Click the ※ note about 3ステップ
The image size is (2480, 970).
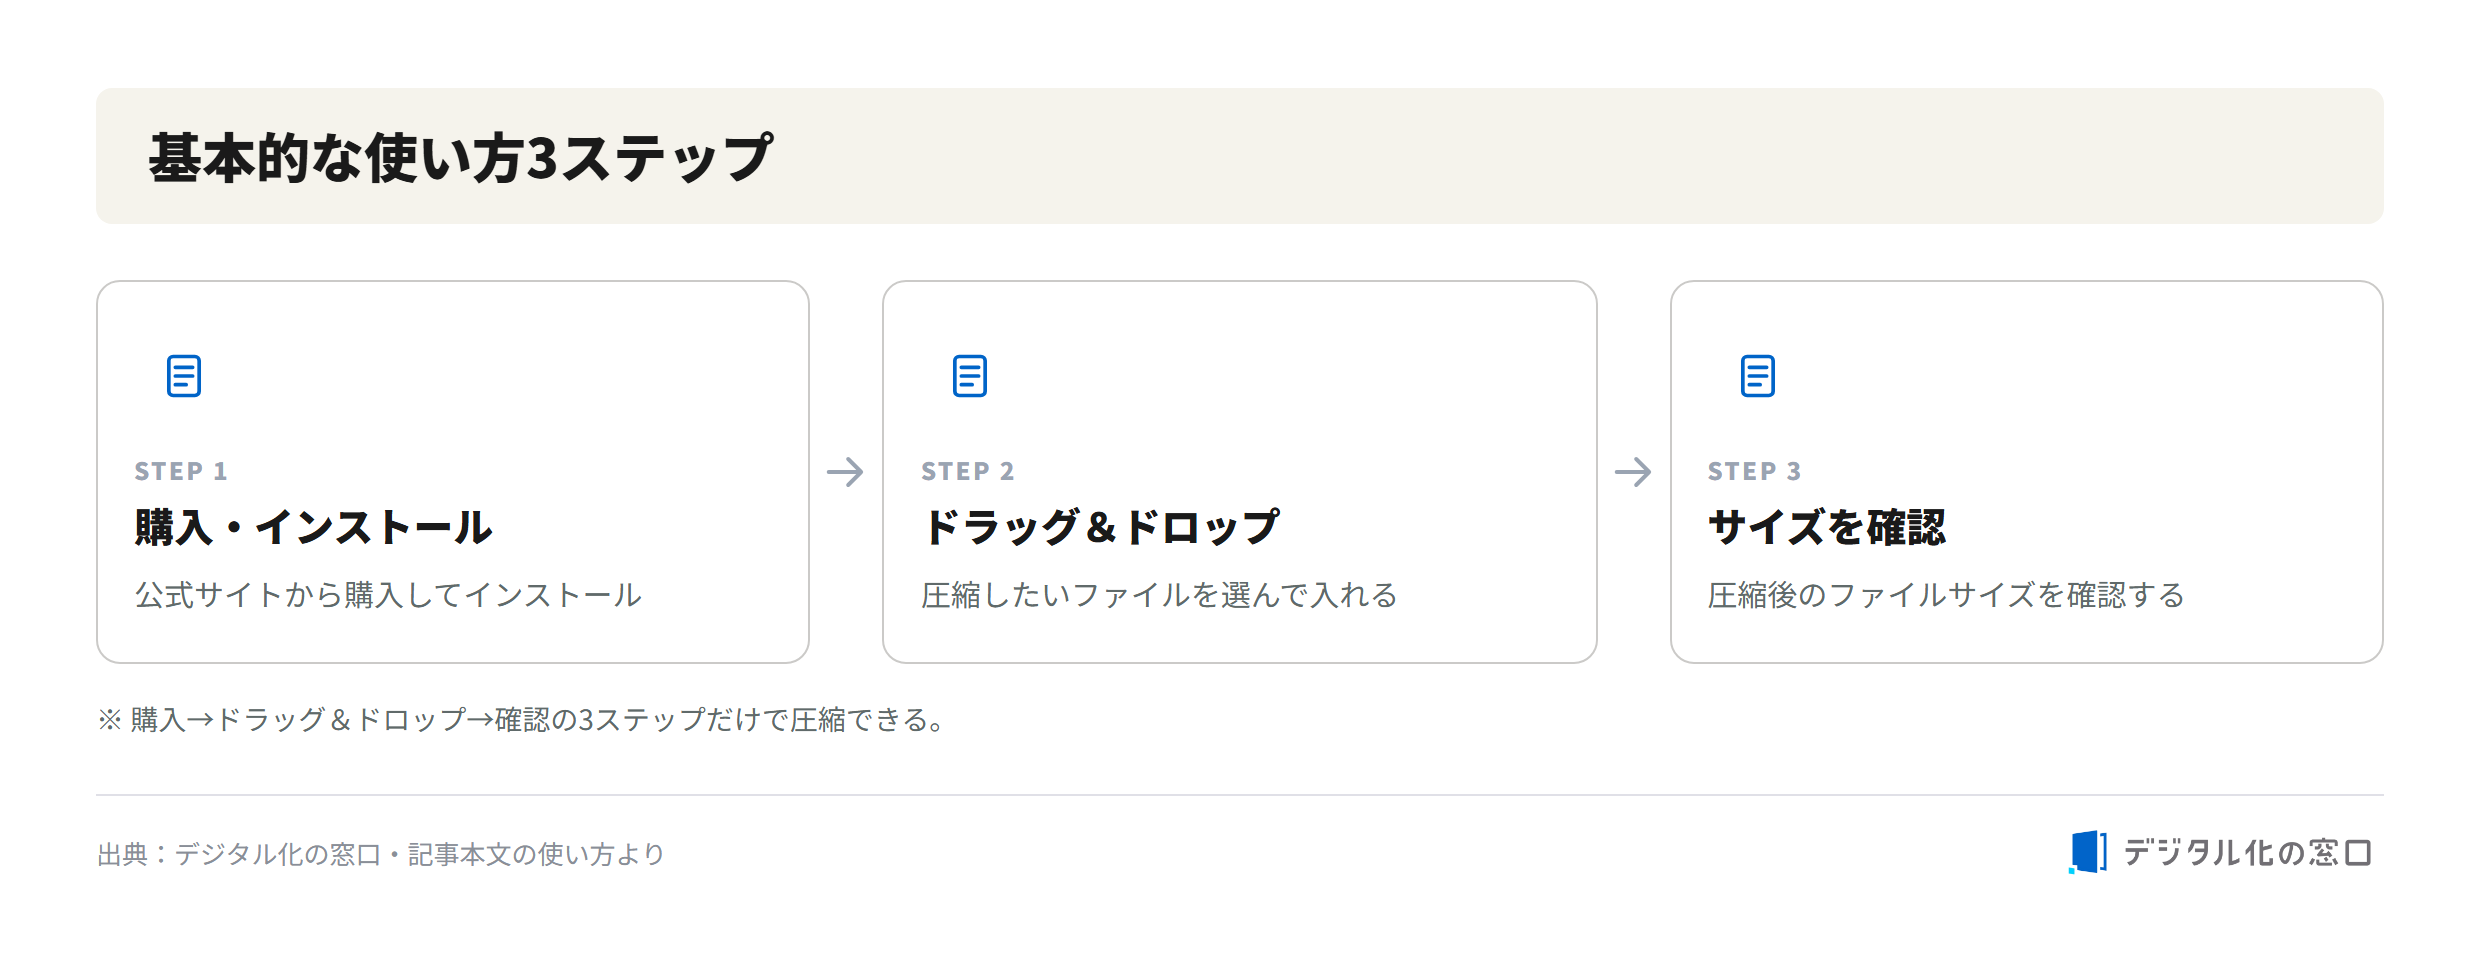click(522, 720)
